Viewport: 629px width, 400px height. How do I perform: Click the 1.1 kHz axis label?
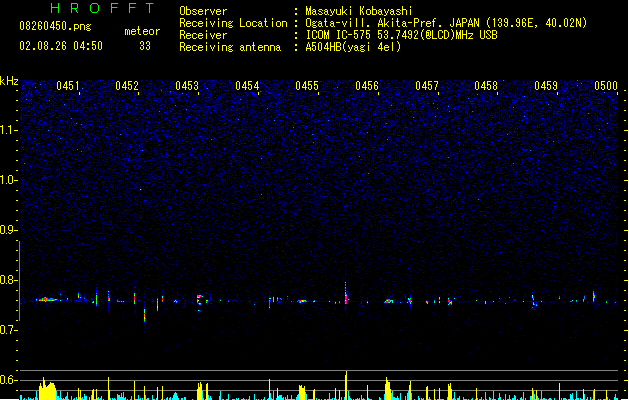click(x=9, y=130)
